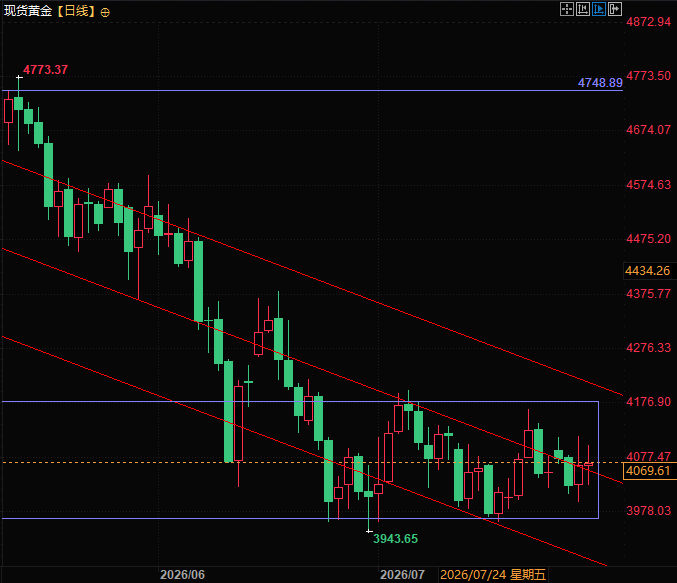This screenshot has width=677, height=583.
Task: Click the 2026/07 date axis label
Action: [402, 575]
